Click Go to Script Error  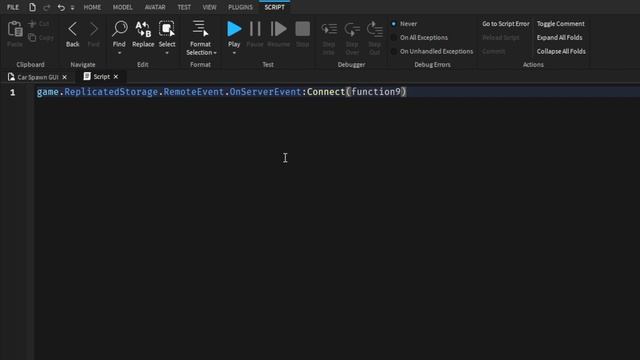506,24
